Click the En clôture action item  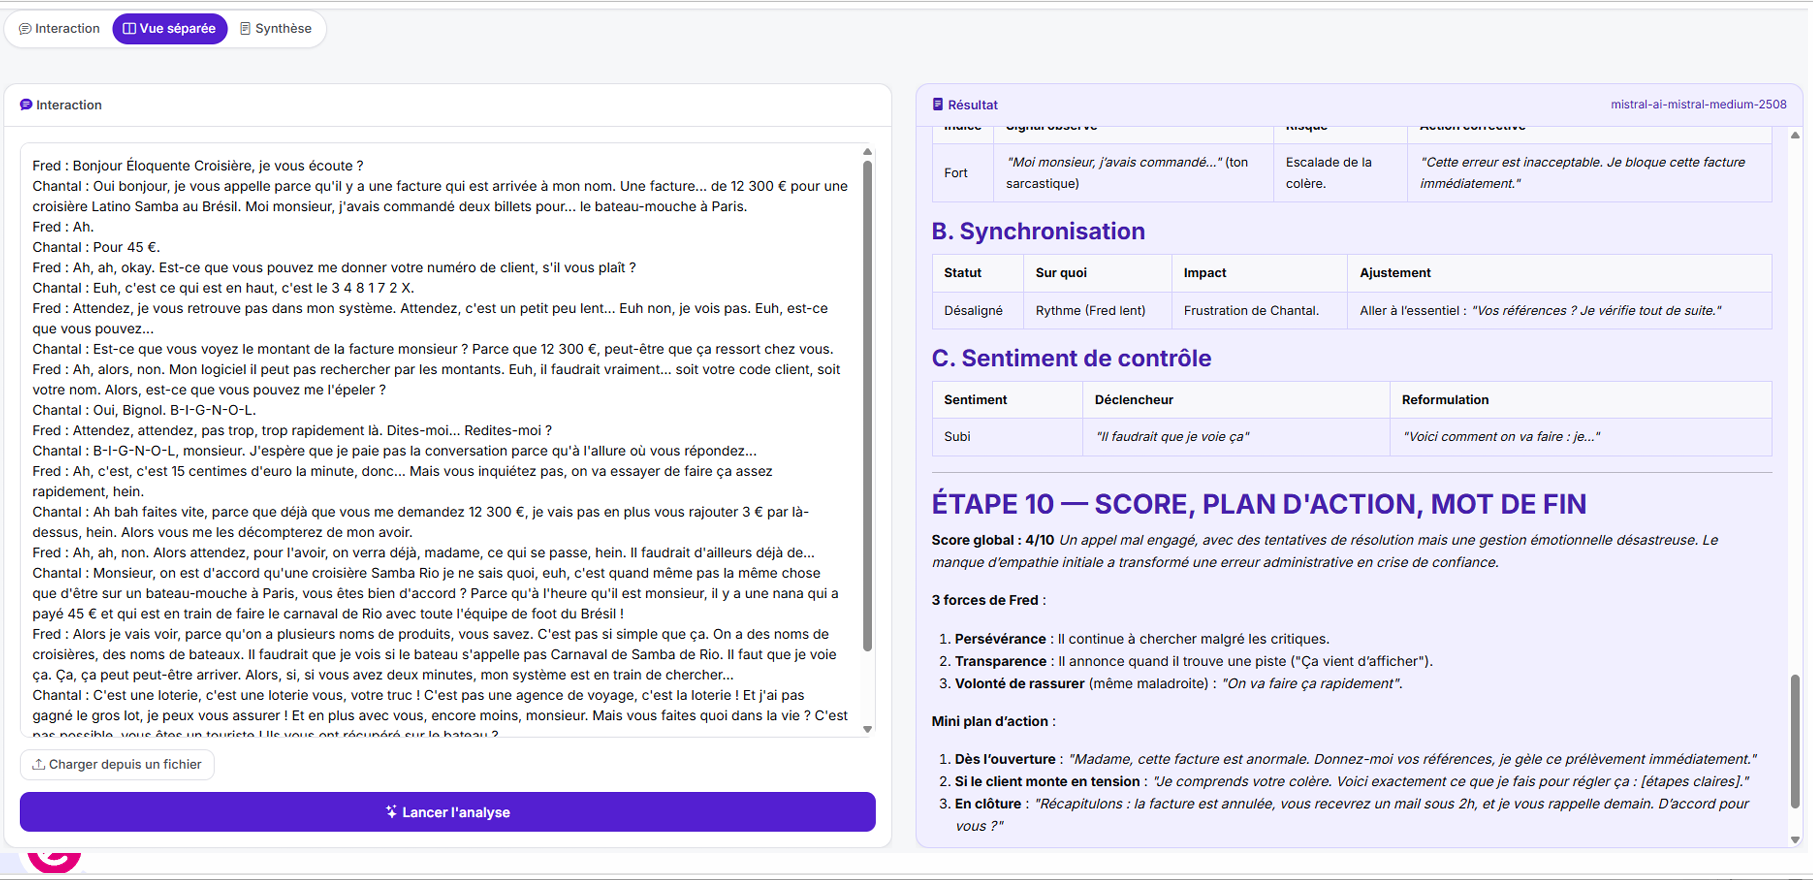pos(1352,815)
